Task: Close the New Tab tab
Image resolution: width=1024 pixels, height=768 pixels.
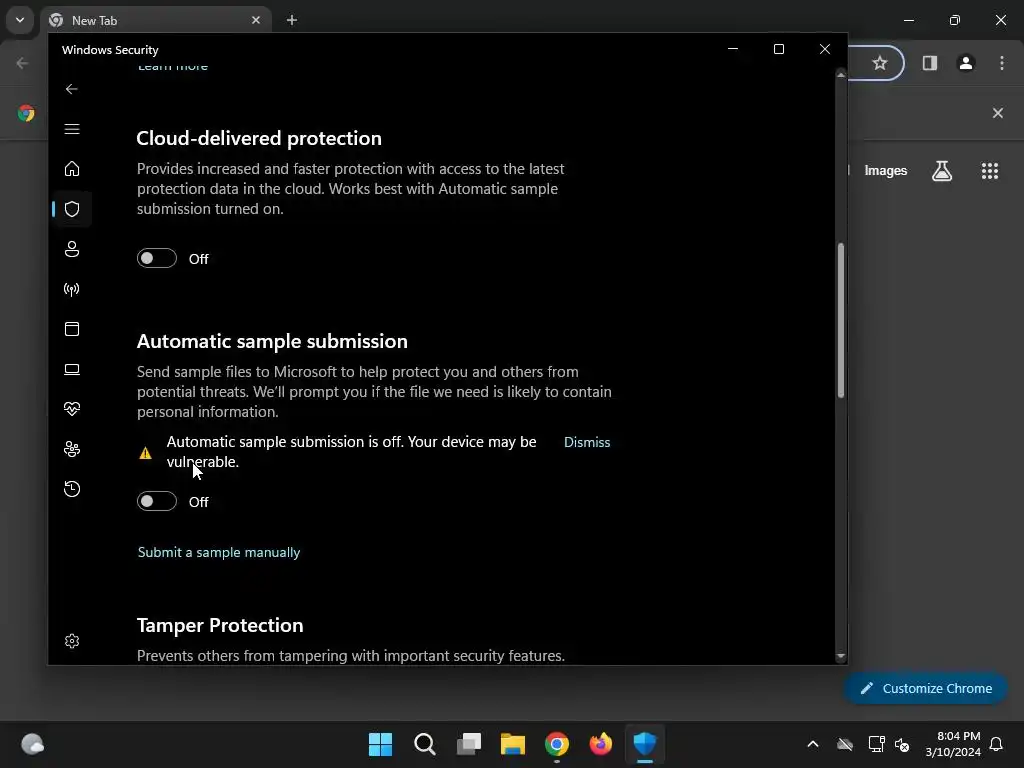Action: coord(256,20)
